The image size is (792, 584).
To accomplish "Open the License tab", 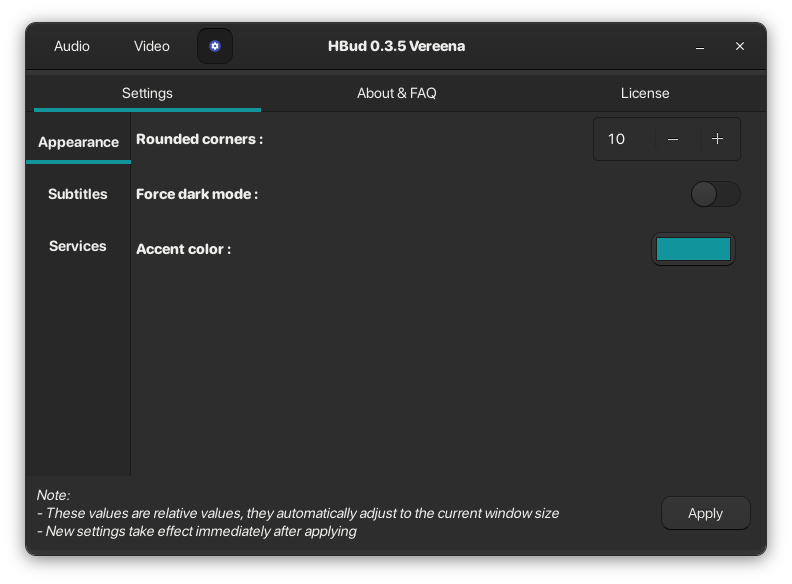I will [645, 93].
